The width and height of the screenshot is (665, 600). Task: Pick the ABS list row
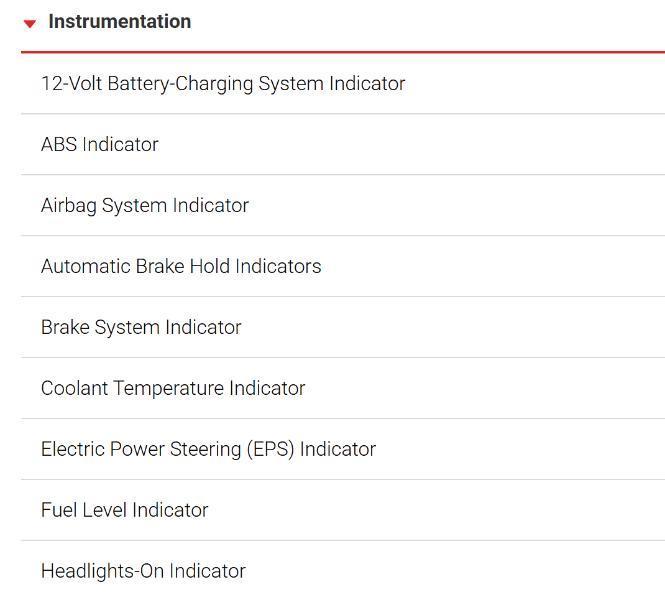pos(100,145)
